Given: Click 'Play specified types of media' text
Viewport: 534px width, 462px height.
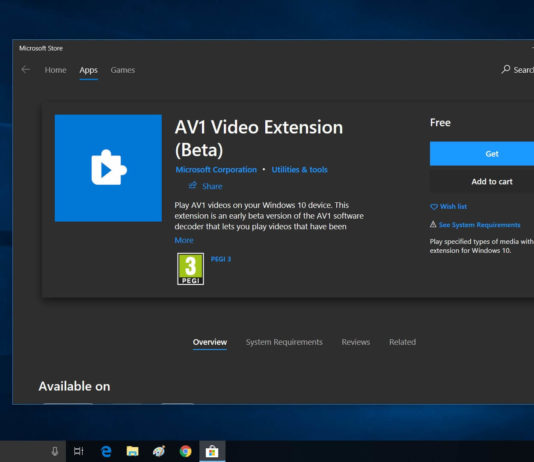Looking at the screenshot, I should pyautogui.click(x=482, y=246).
